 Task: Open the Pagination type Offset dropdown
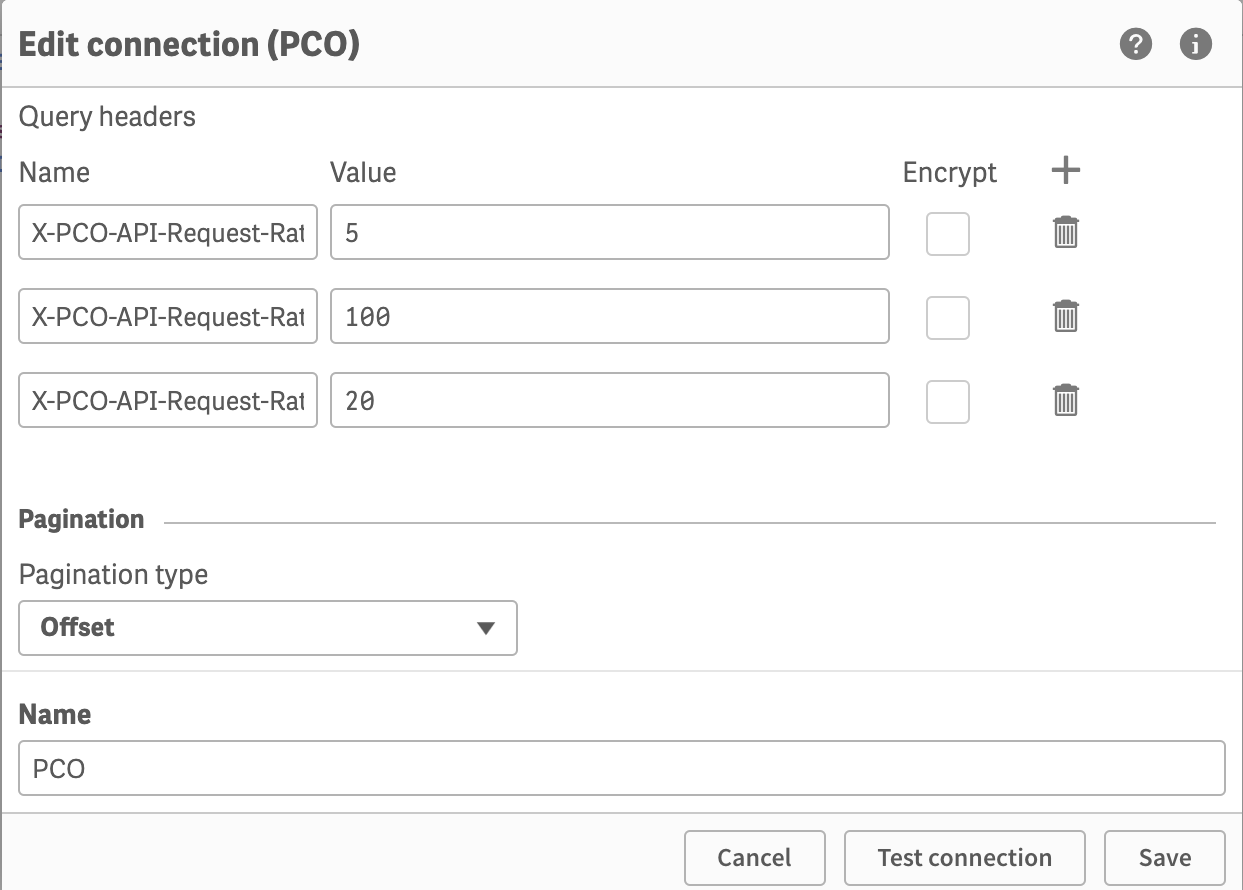(x=268, y=628)
